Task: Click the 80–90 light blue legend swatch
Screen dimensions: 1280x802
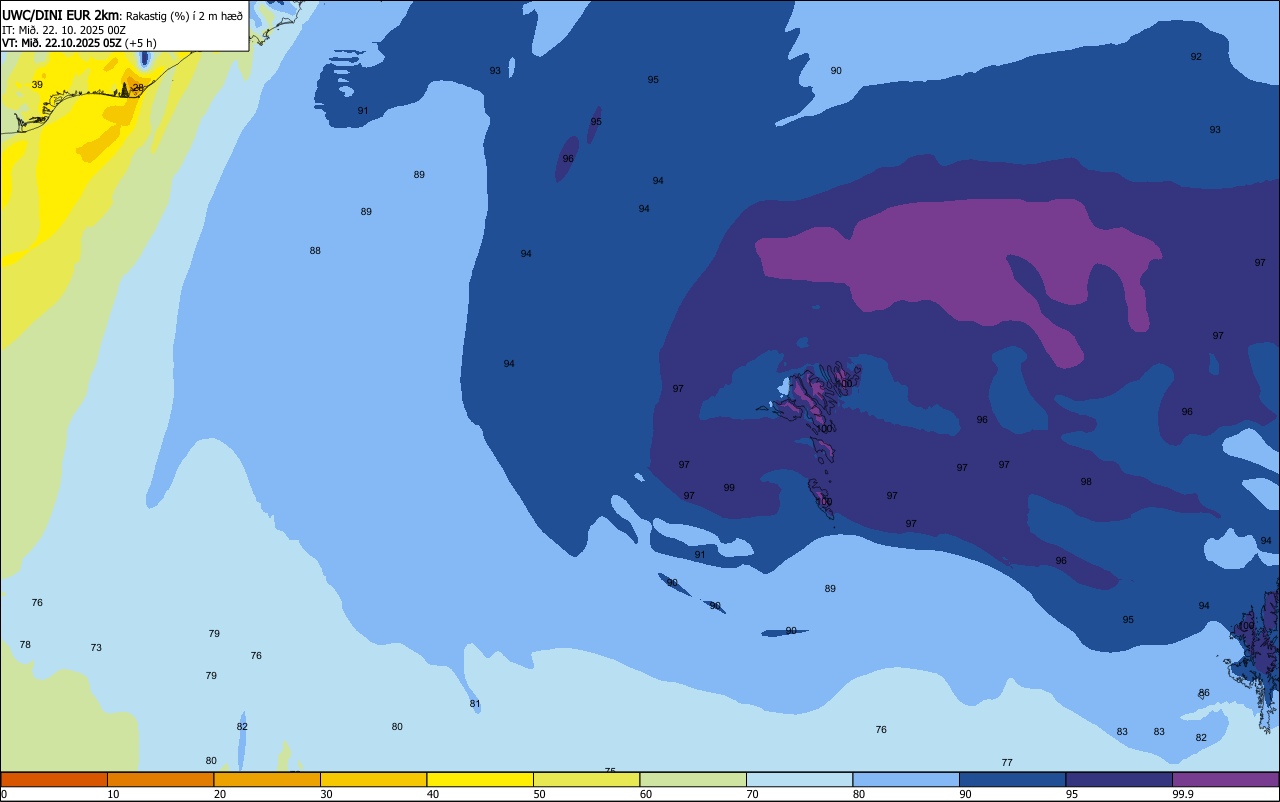Action: tap(906, 779)
